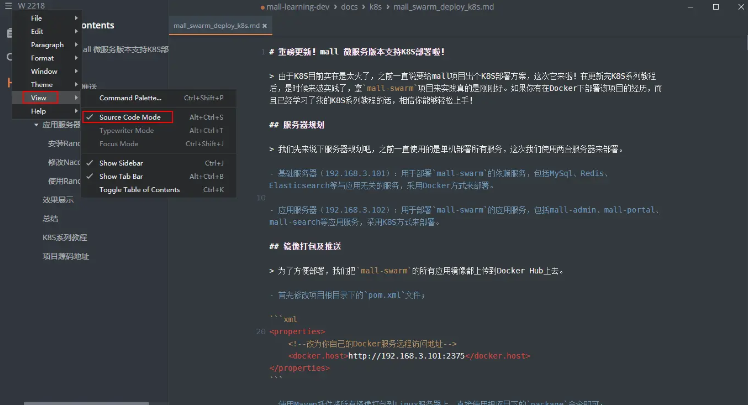Click the top-level mall heading line

(357, 52)
